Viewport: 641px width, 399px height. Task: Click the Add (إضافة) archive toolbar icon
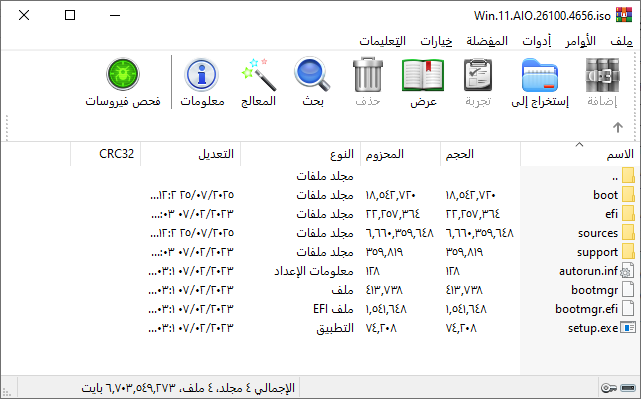click(602, 75)
